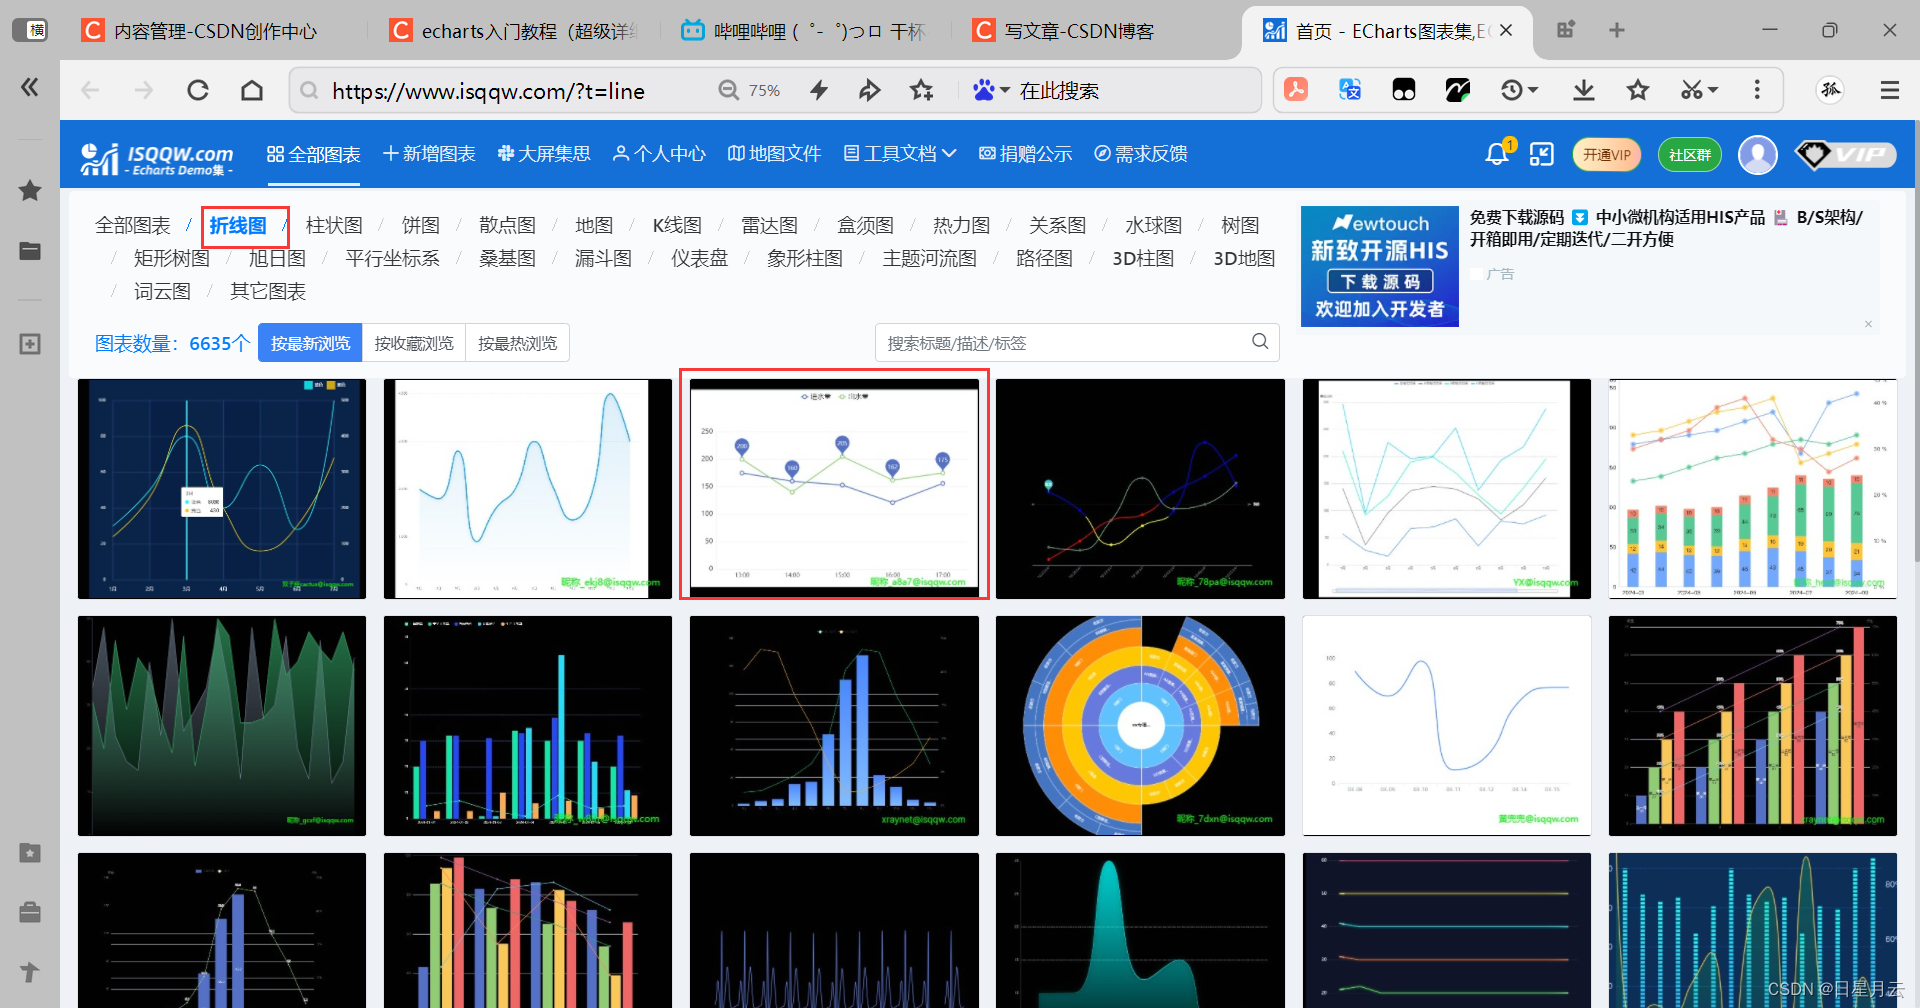Click the zoom 75% magnifier icon
The image size is (1920, 1008).
729,91
